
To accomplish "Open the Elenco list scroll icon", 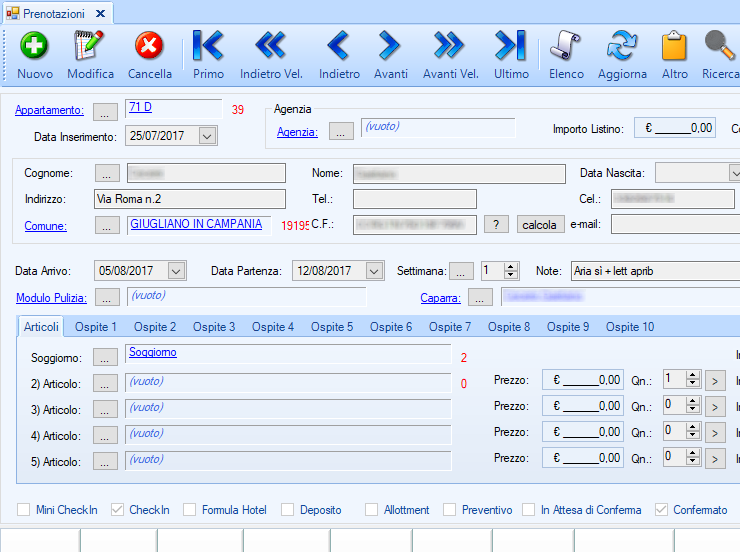I will coord(566,46).
